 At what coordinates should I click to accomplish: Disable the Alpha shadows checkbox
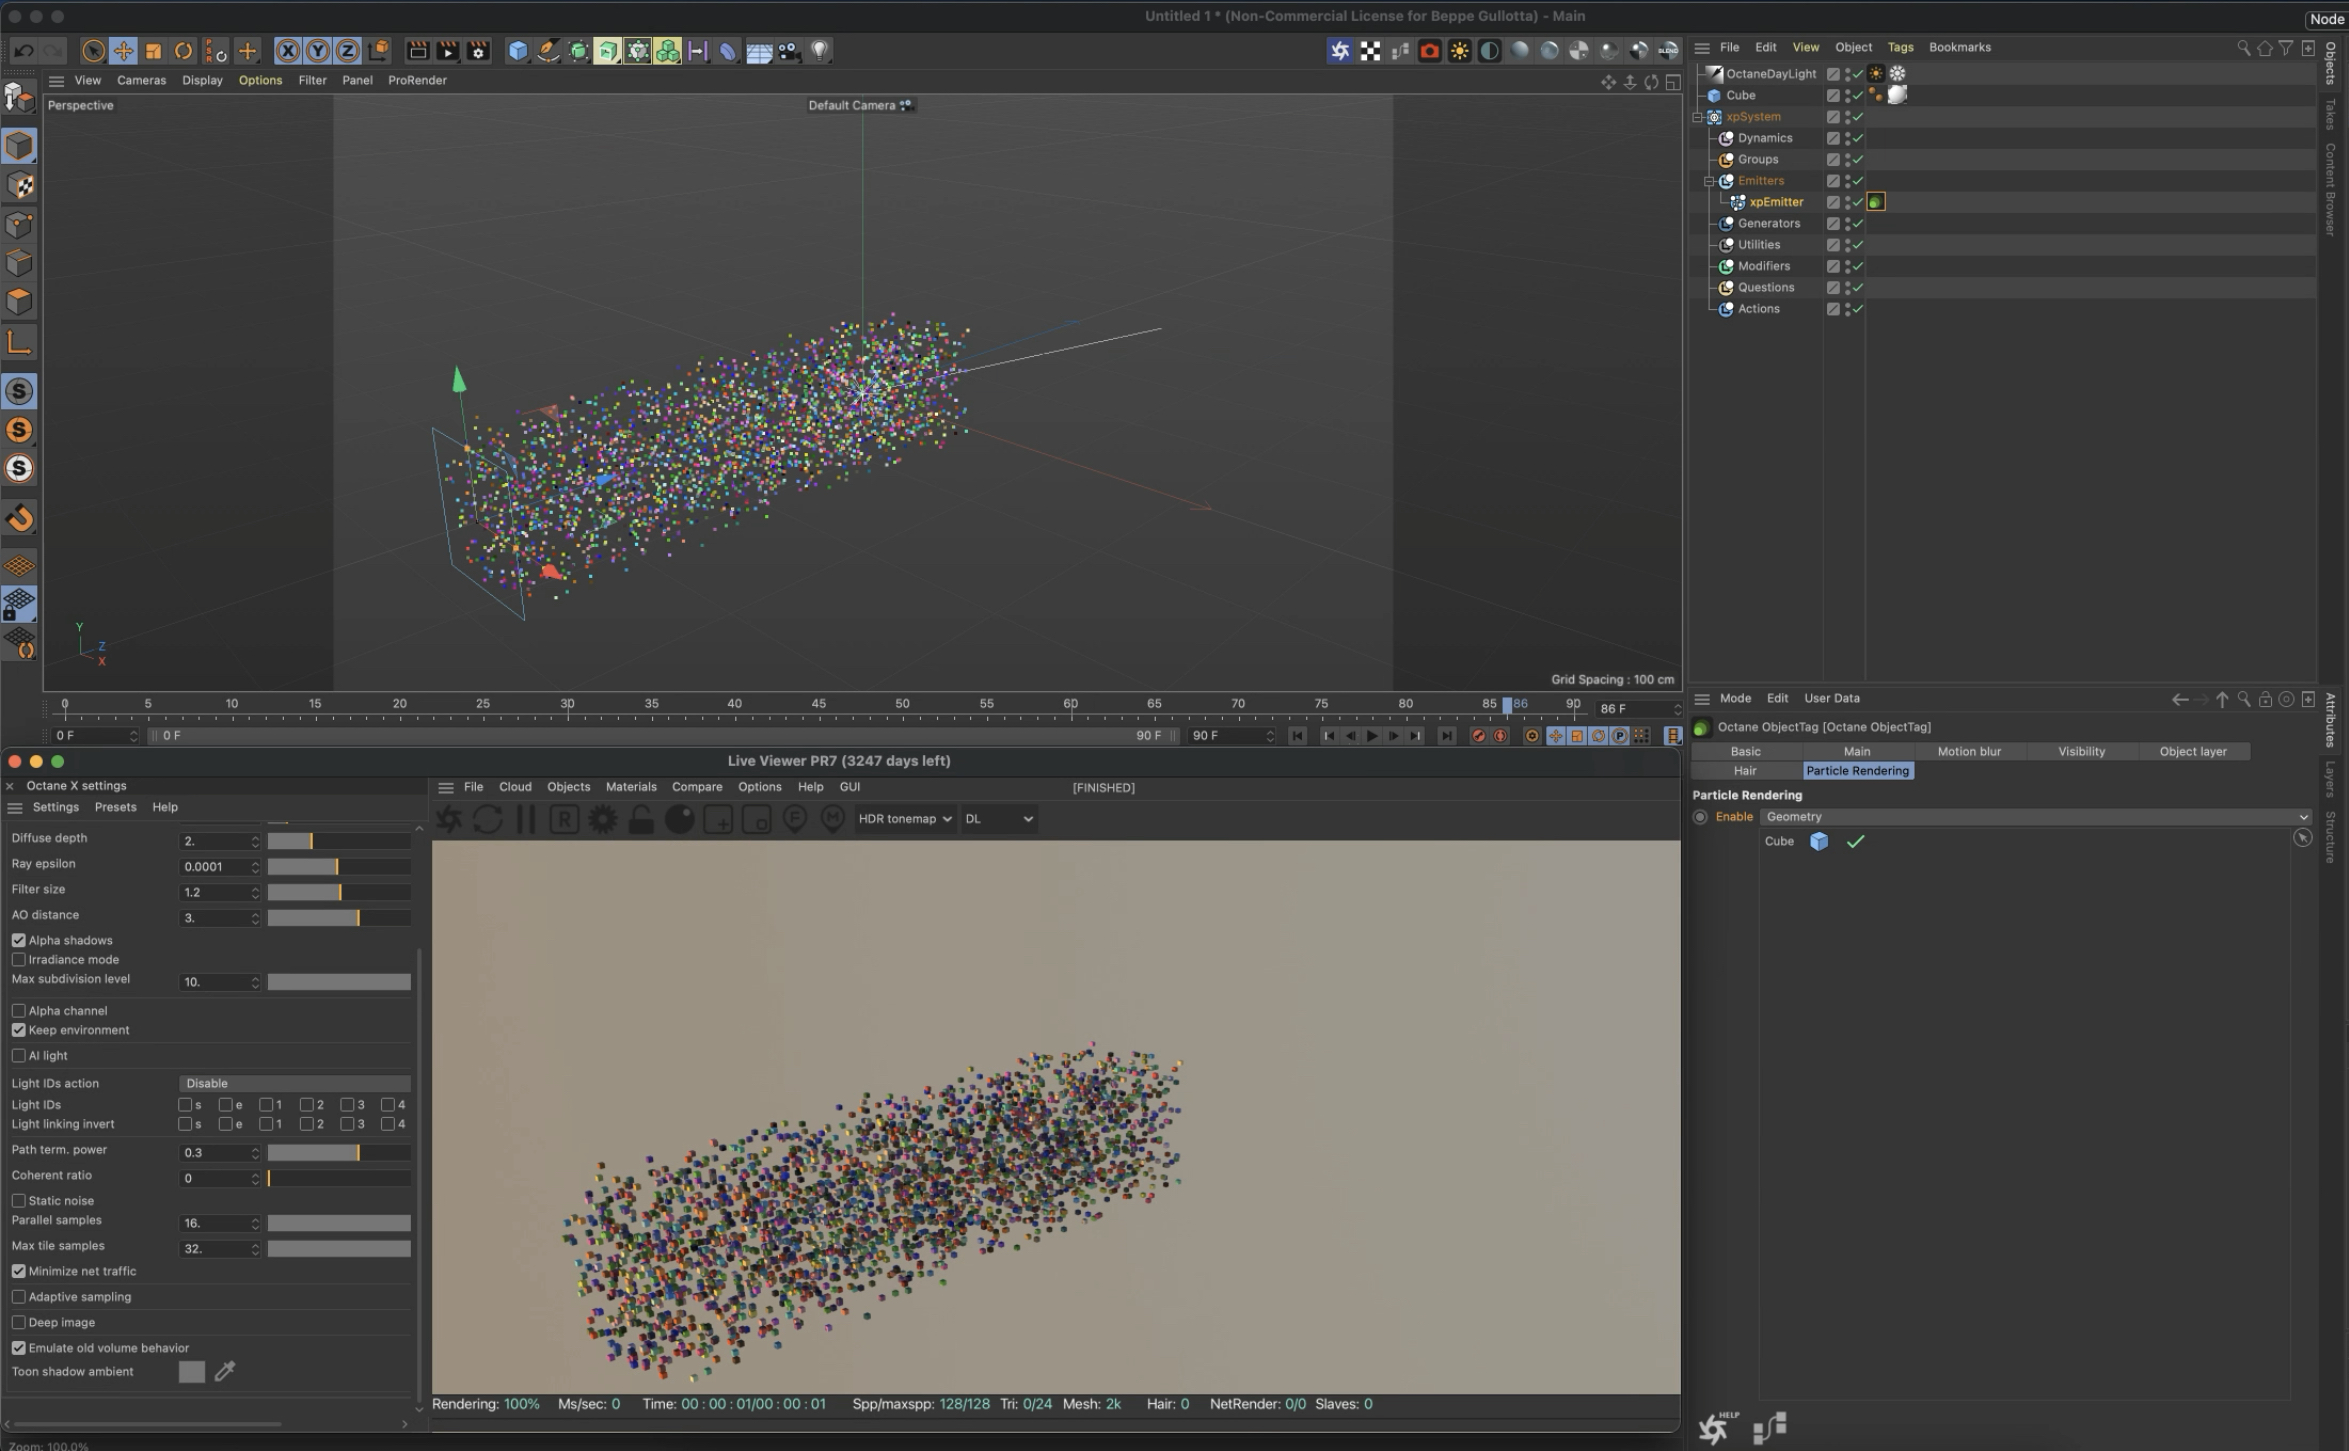point(19,940)
